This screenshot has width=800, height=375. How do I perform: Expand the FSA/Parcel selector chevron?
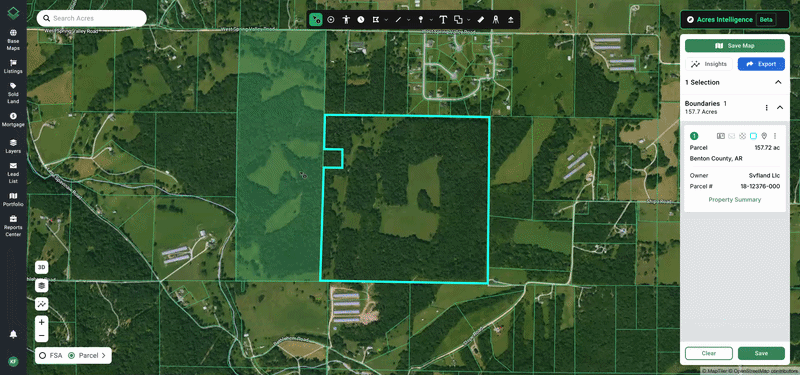point(104,355)
